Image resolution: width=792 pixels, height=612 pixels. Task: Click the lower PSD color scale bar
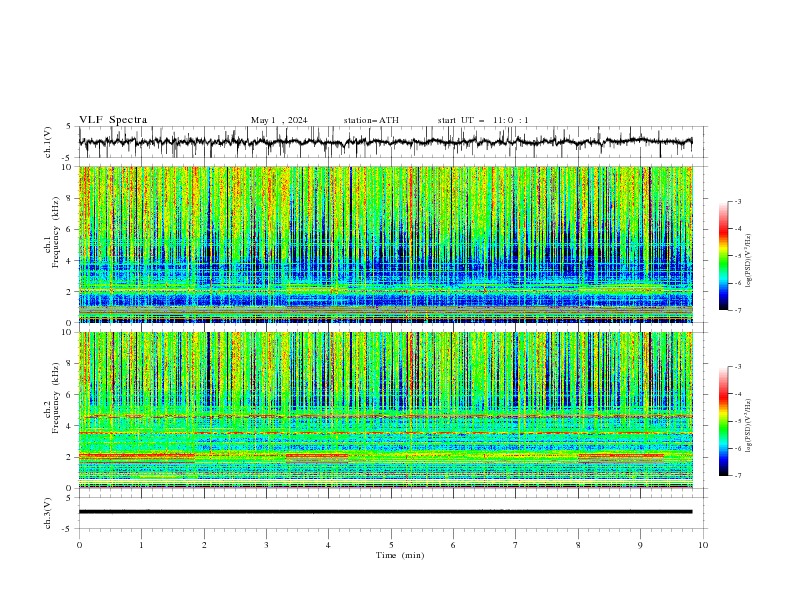pyautogui.click(x=723, y=421)
